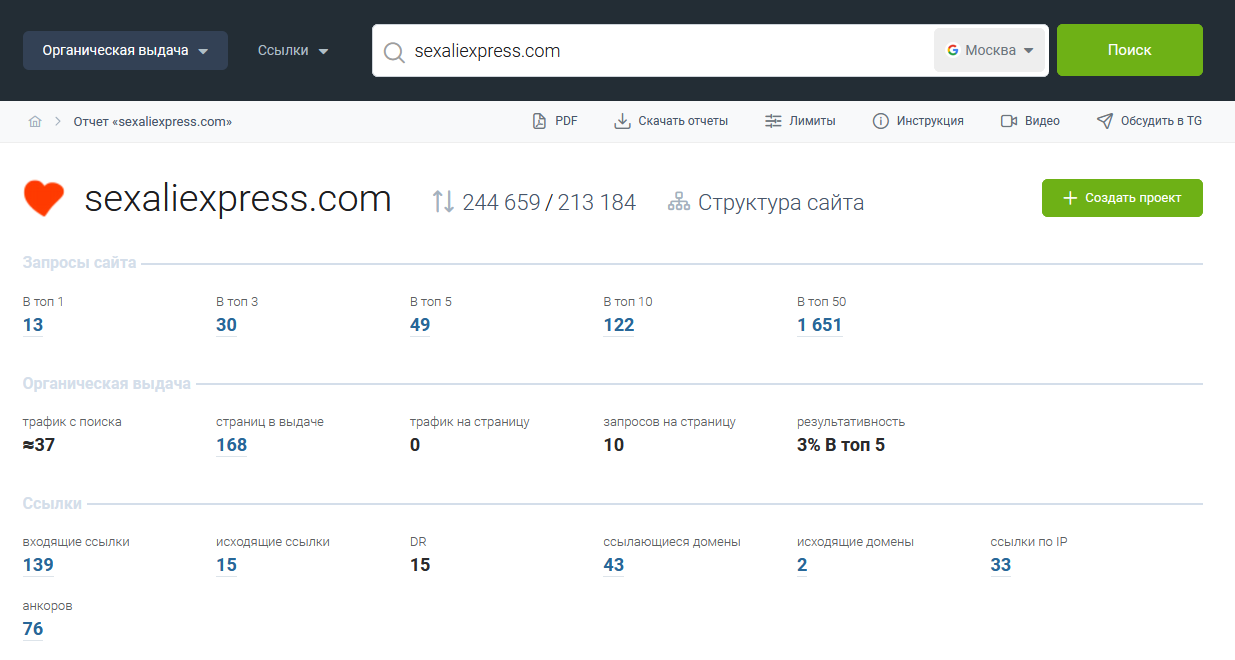Click the instruction info icon
This screenshot has height=660, width=1235.
point(881,121)
